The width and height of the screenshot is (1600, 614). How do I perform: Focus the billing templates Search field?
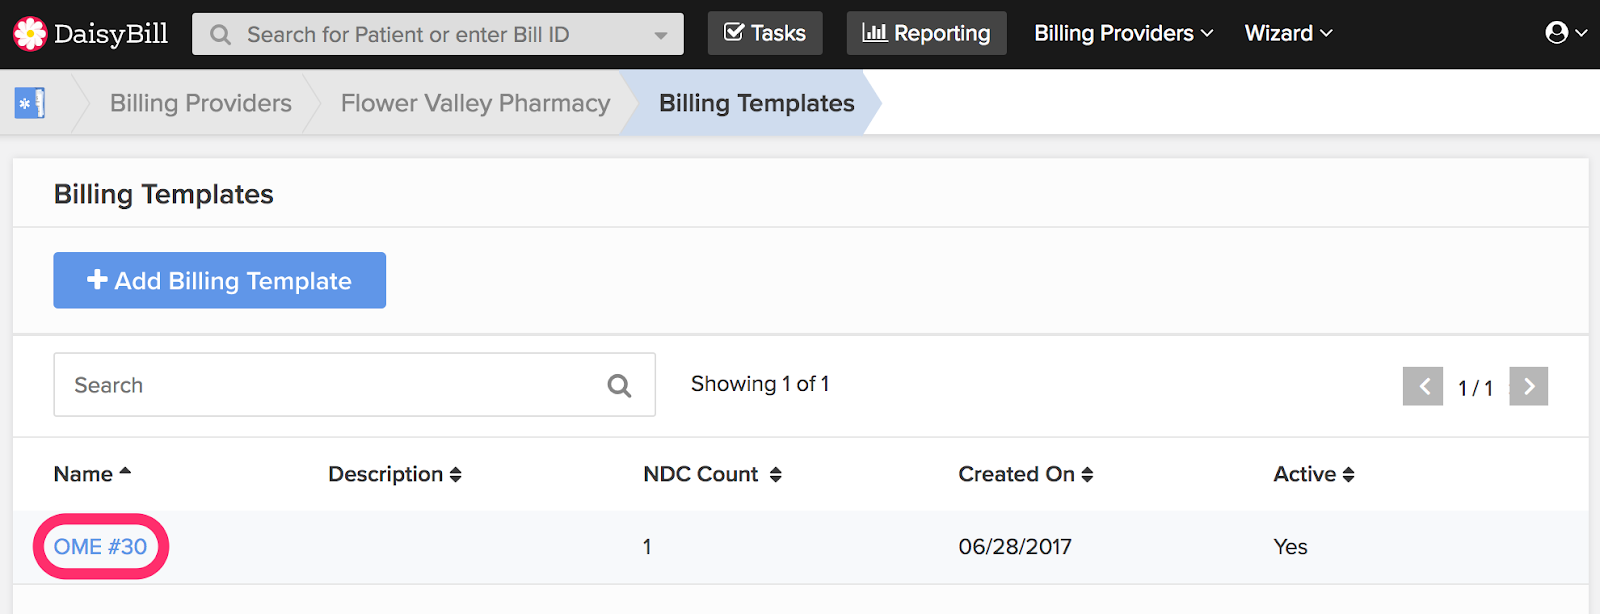click(330, 385)
